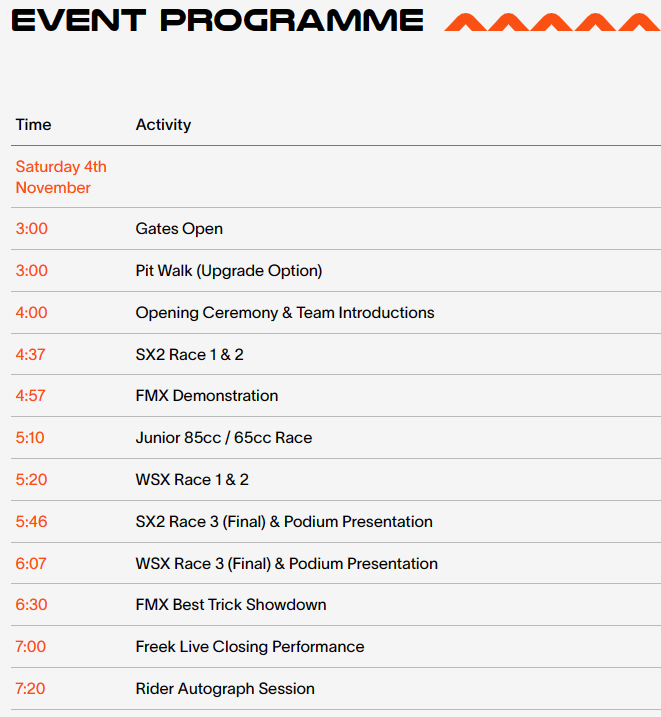Viewport: 661px width, 717px height.
Task: Click the 3:00 time beside Pit Walk
Action: coord(31,271)
